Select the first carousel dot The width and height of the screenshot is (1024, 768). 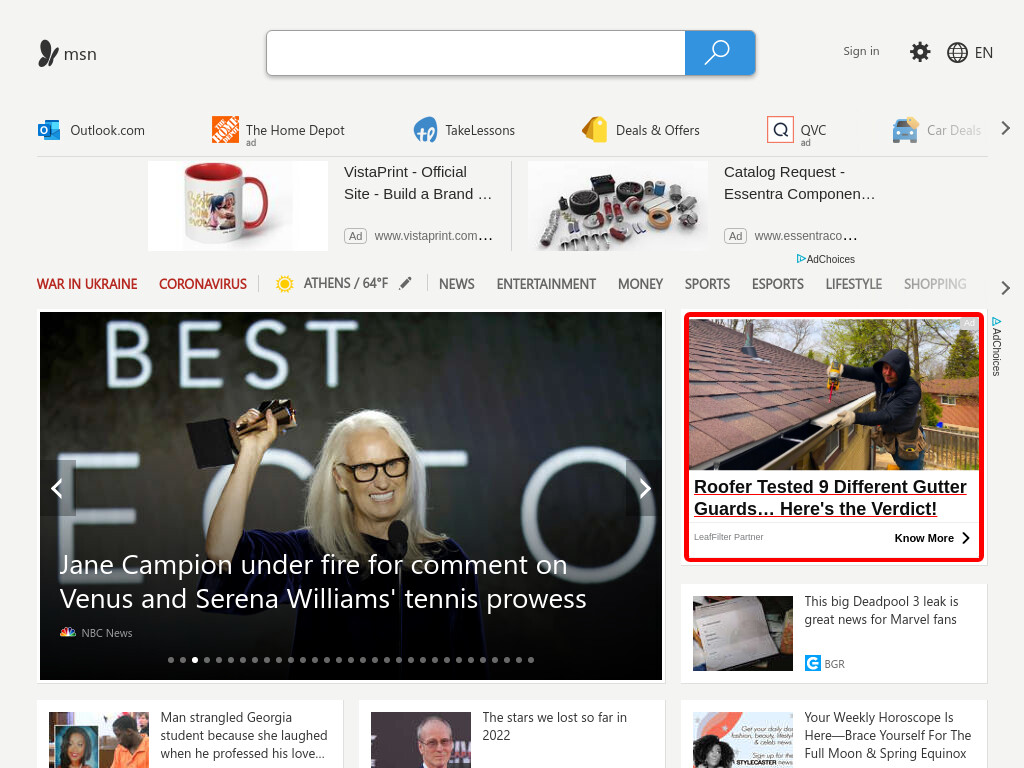click(171, 660)
